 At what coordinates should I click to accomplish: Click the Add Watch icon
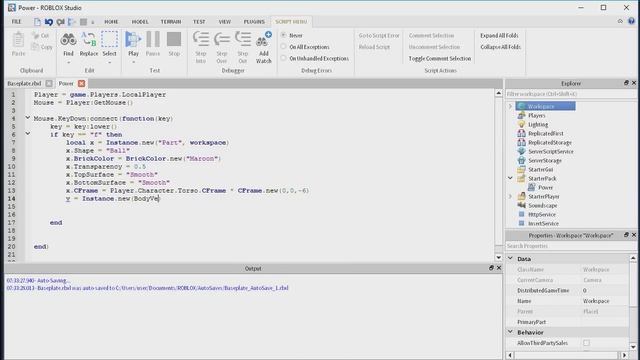(x=264, y=40)
